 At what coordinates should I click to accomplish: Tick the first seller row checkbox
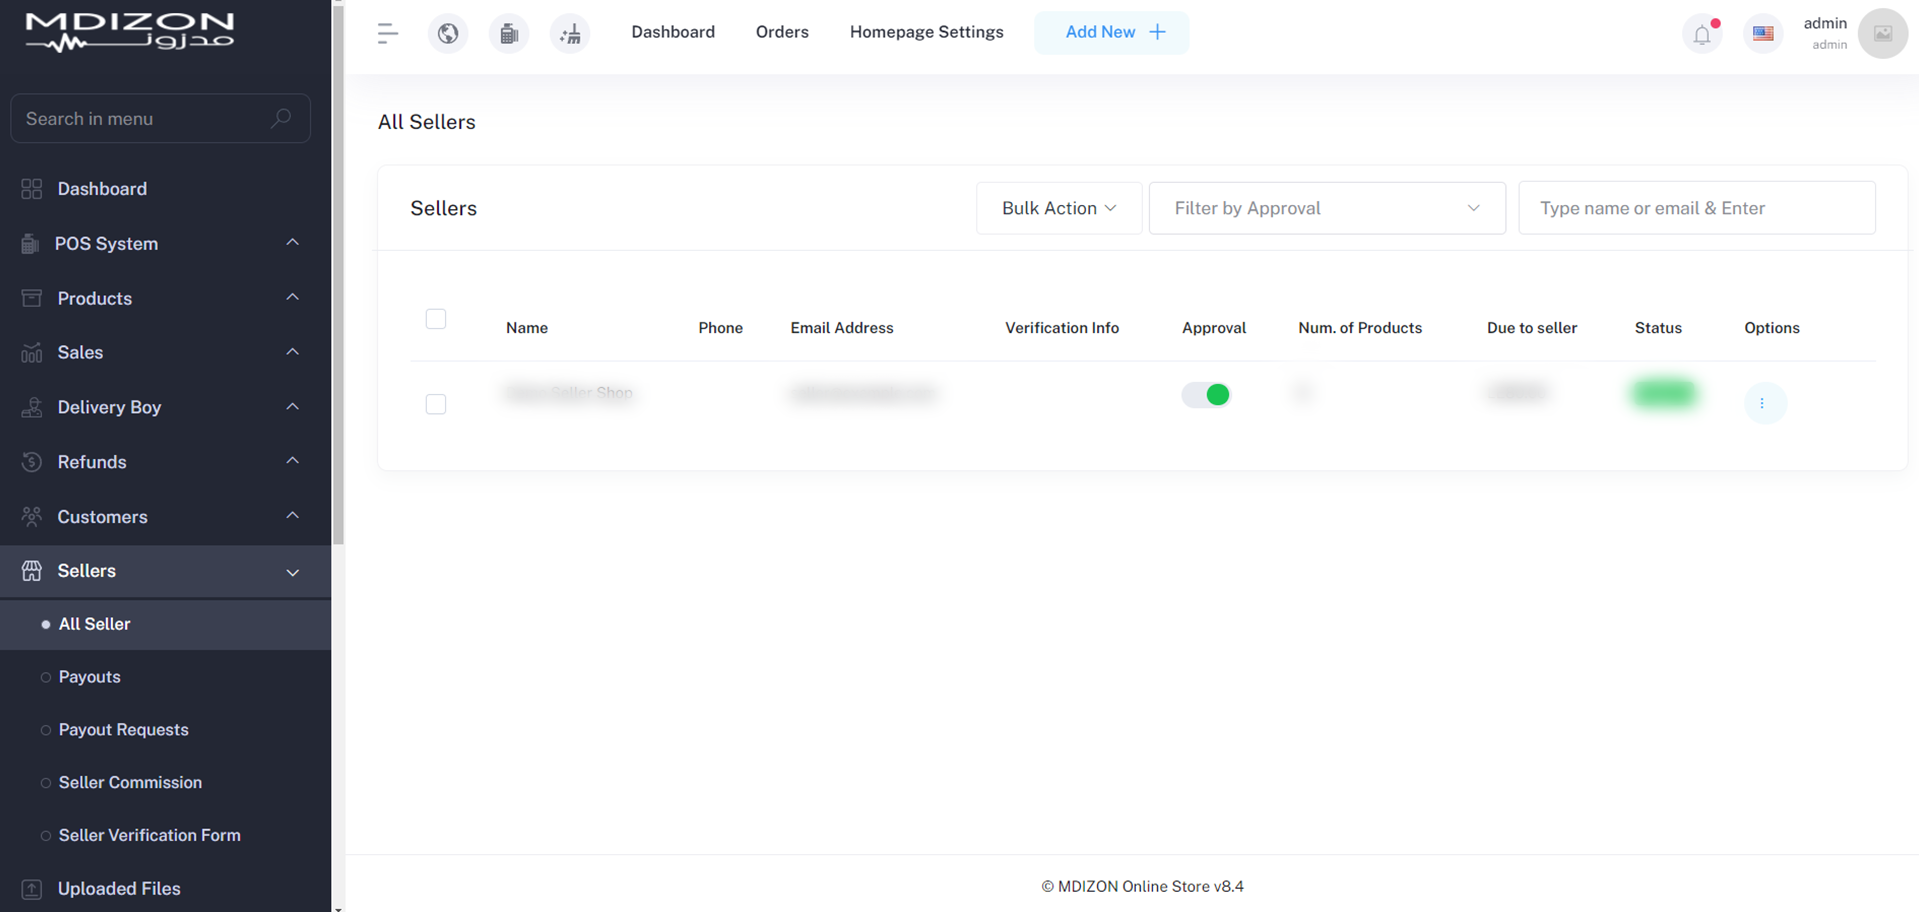point(436,404)
